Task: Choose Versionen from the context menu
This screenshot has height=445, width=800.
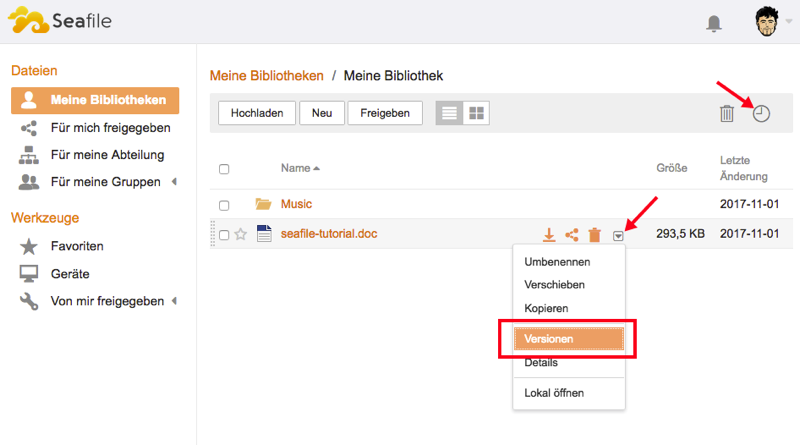Action: 568,339
